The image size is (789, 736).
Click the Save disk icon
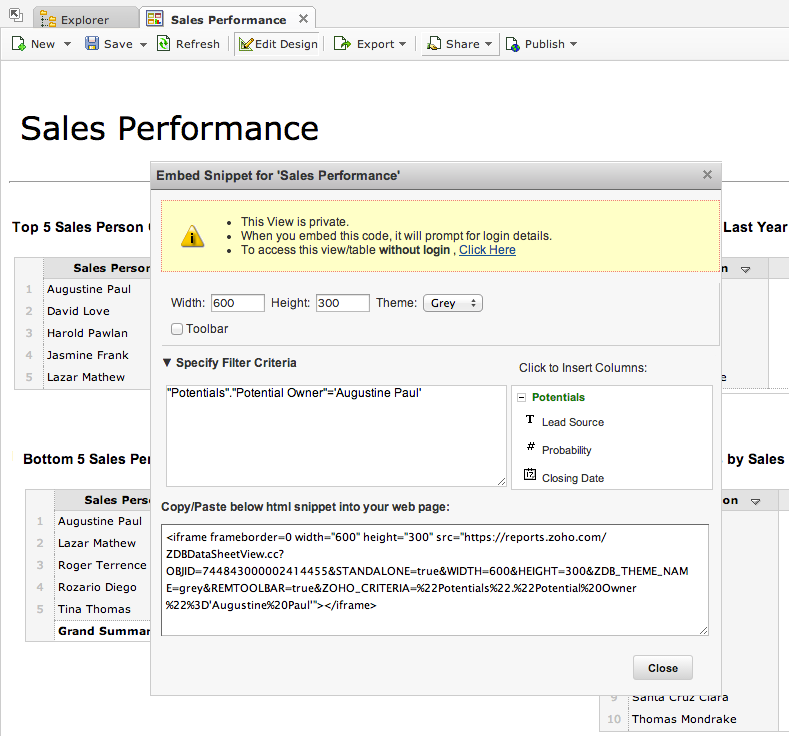92,44
